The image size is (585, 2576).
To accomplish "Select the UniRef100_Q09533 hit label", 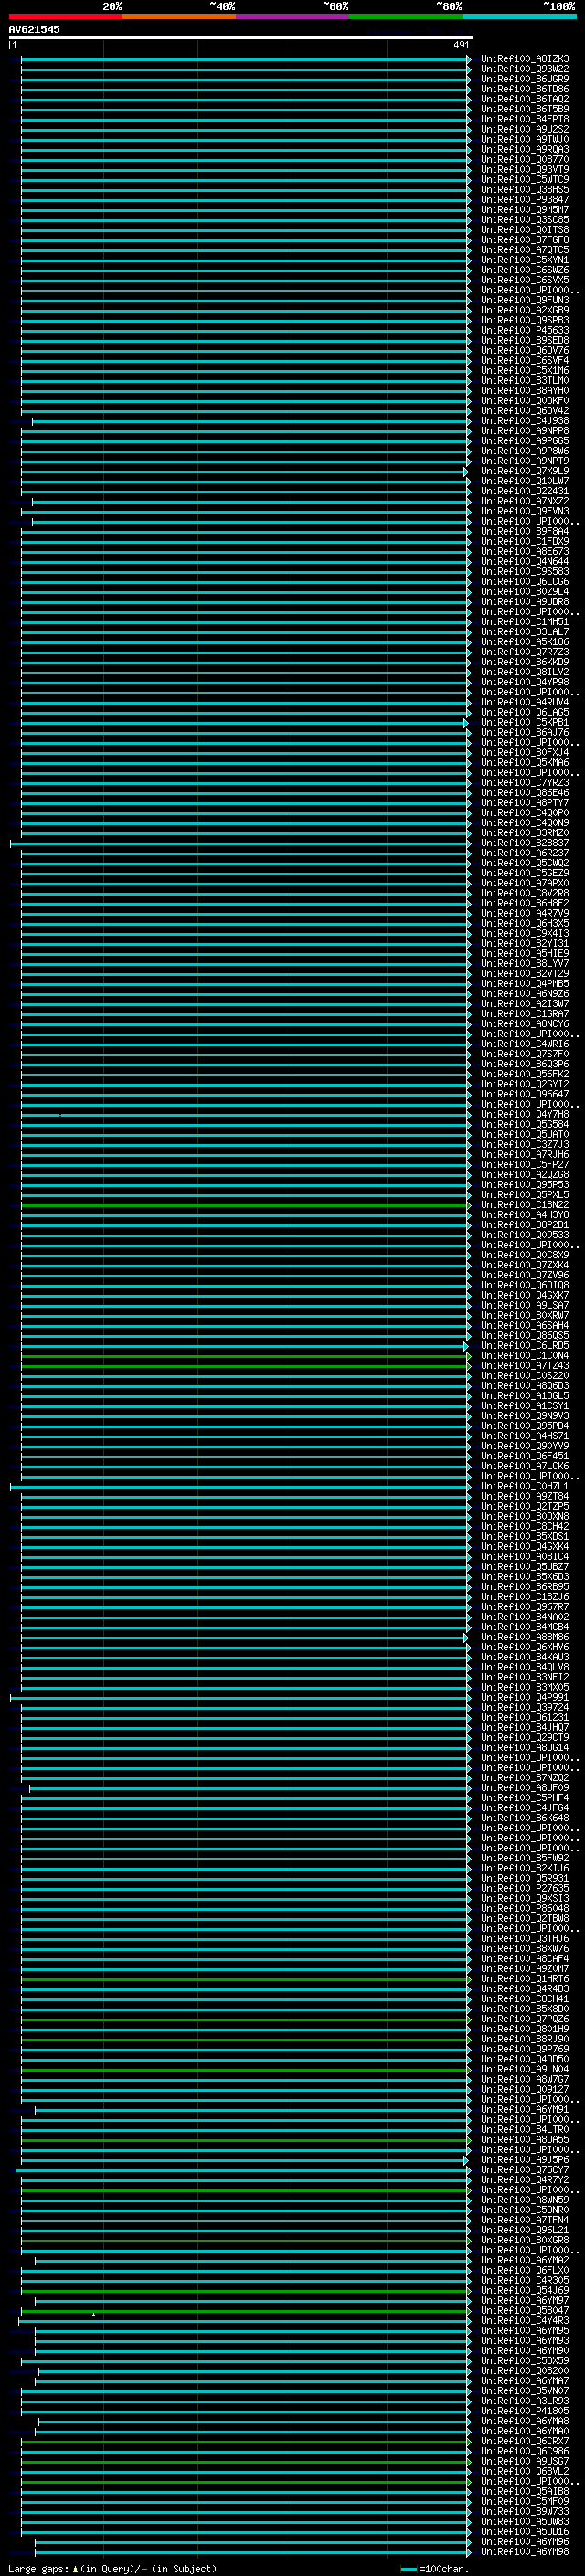I will point(525,1235).
